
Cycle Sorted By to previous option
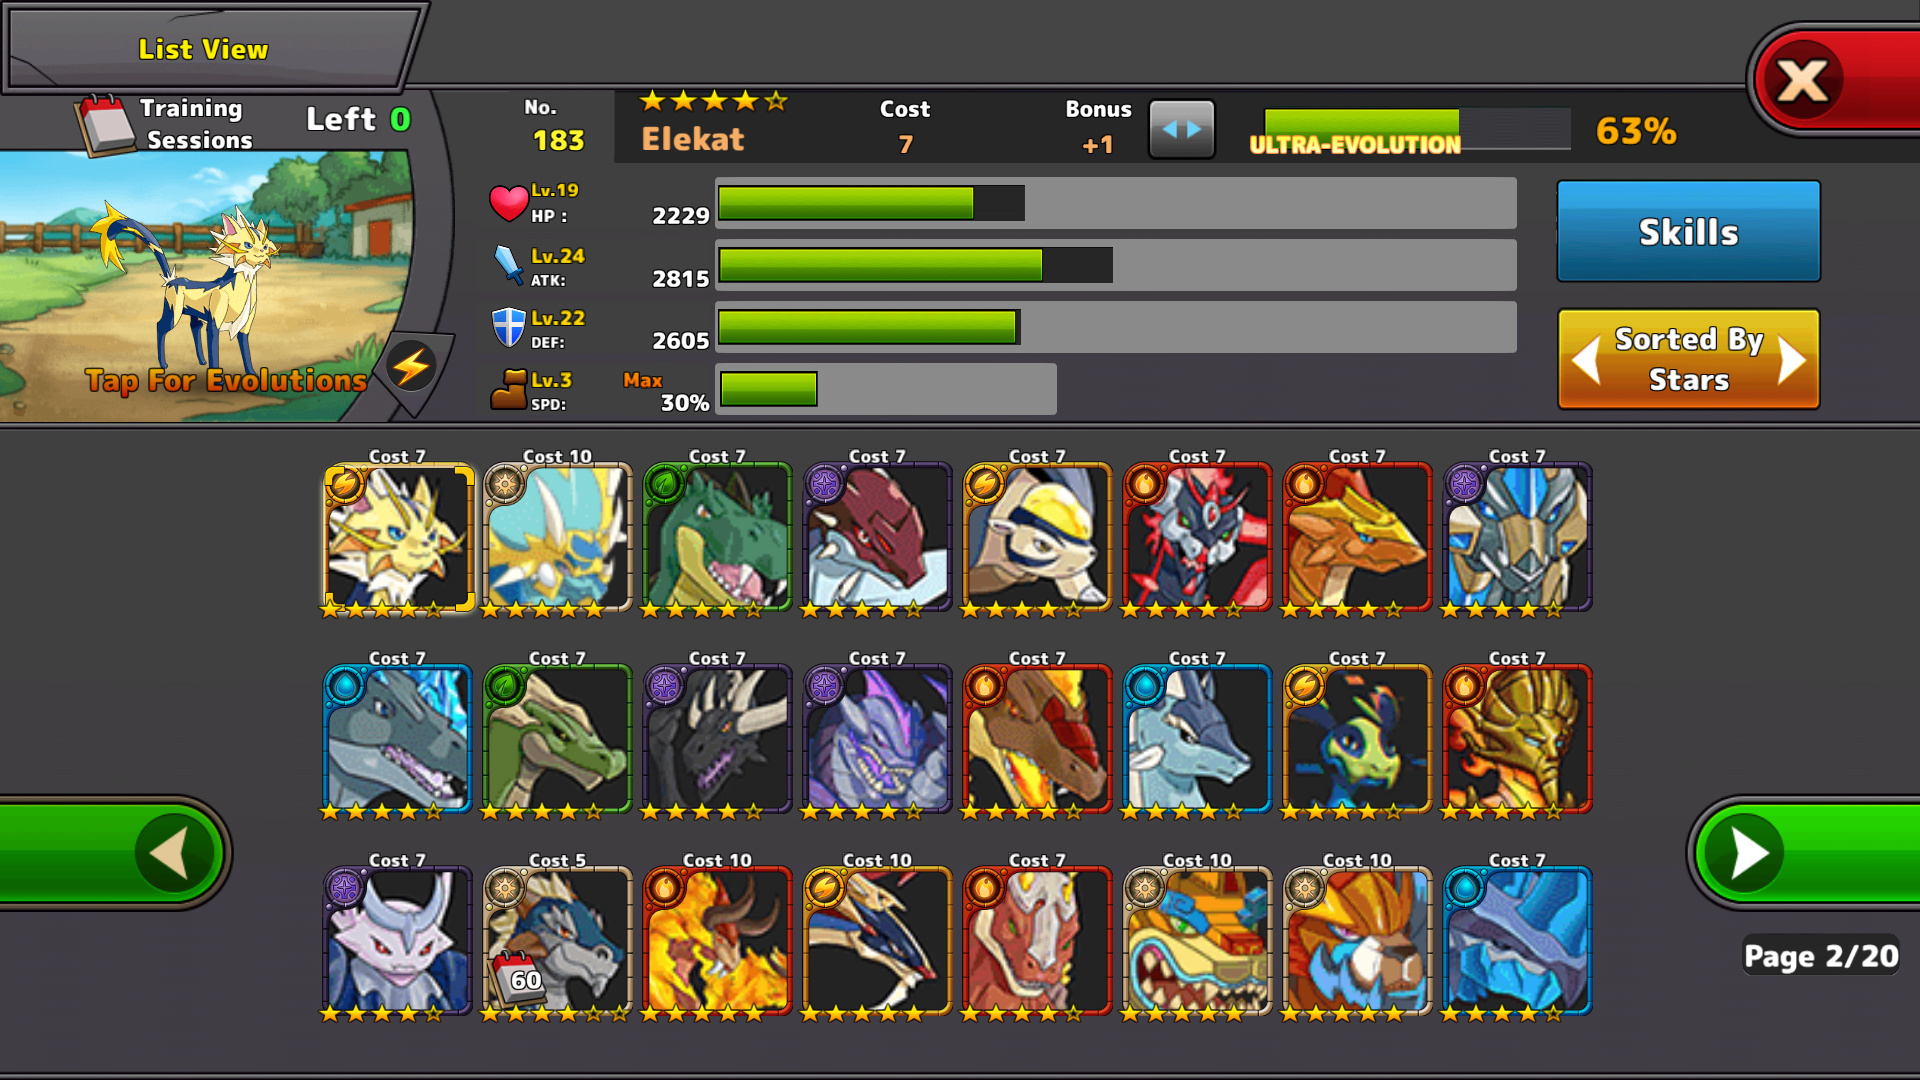point(1587,360)
